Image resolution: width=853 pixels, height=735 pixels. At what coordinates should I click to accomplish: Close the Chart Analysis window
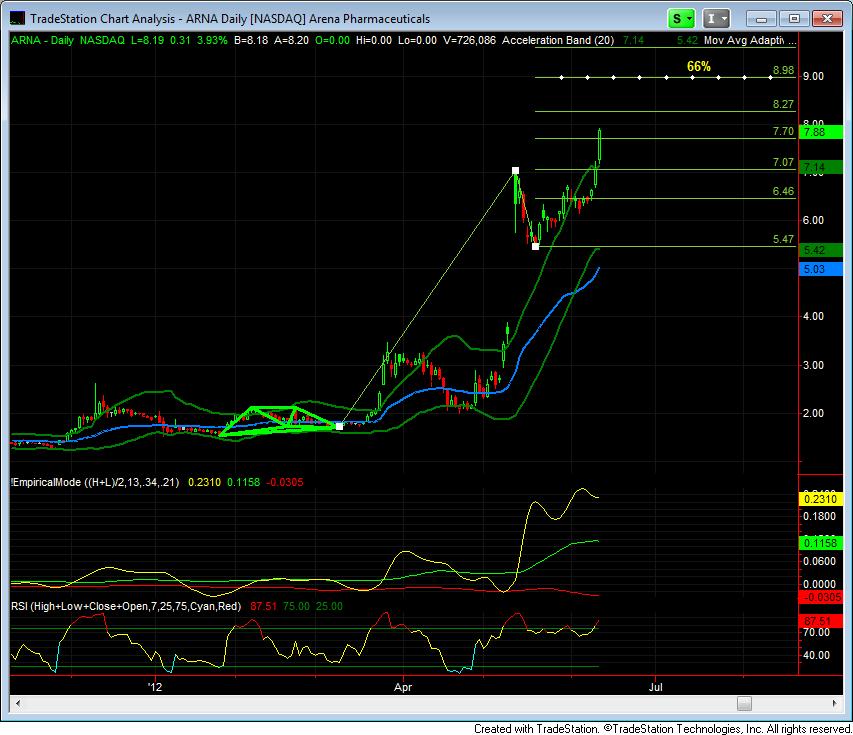(827, 18)
